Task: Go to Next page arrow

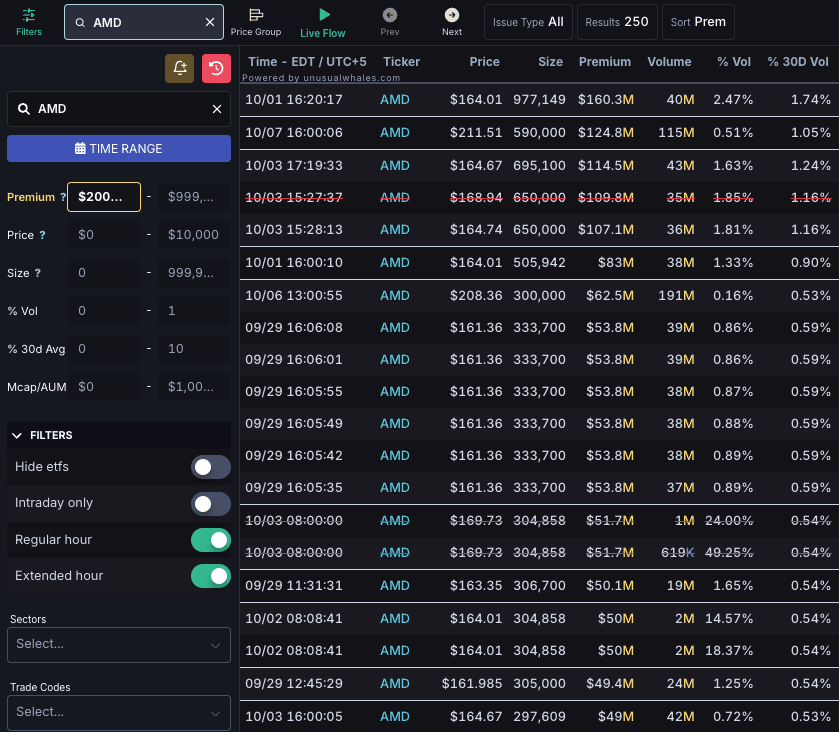Action: pos(452,15)
